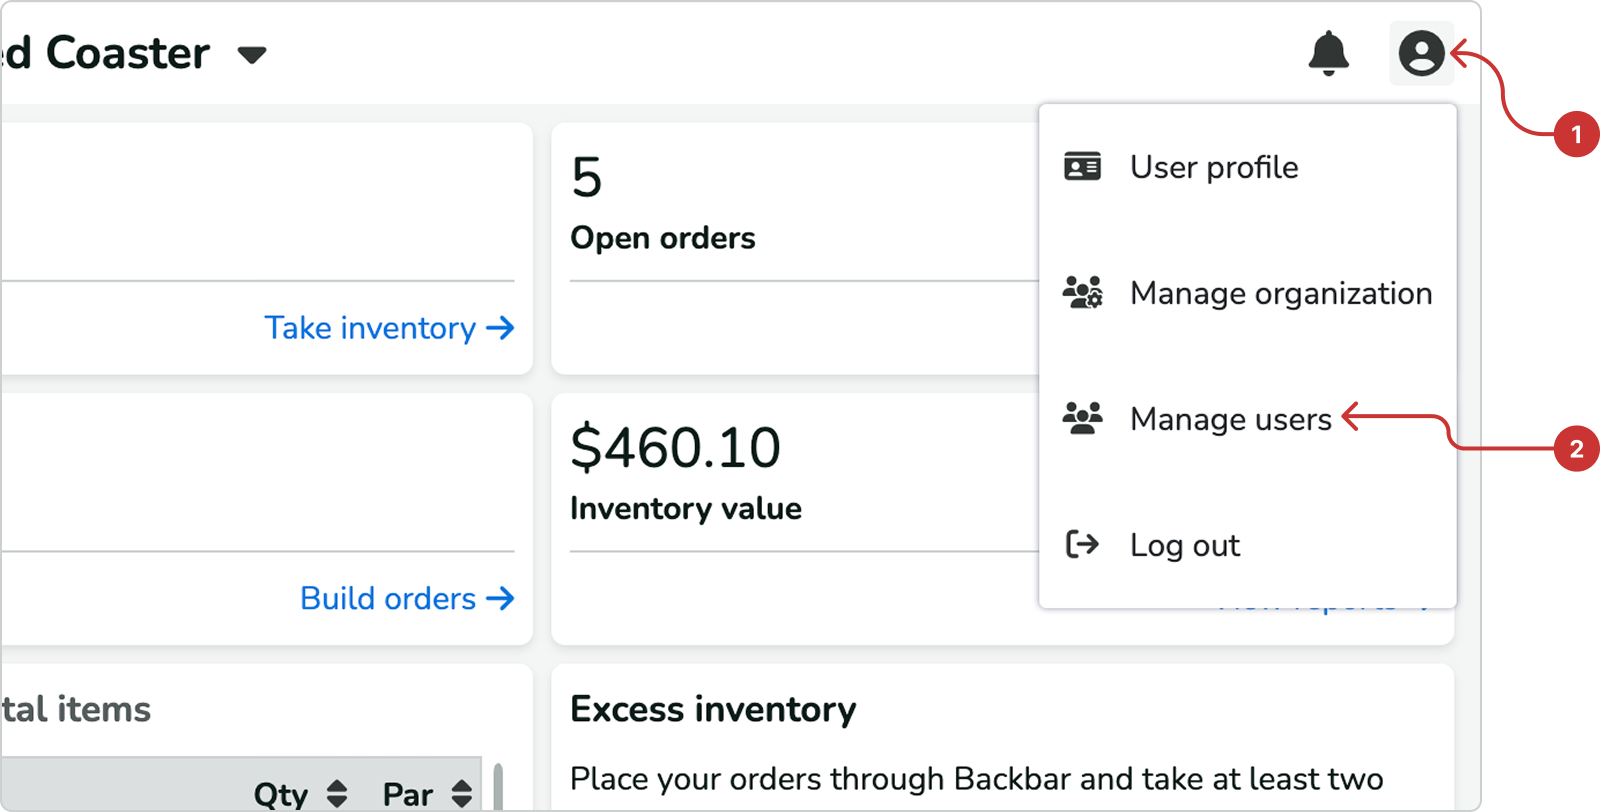Expand the Coaster venue dropdown arrow
1600x812 pixels.
pyautogui.click(x=252, y=55)
